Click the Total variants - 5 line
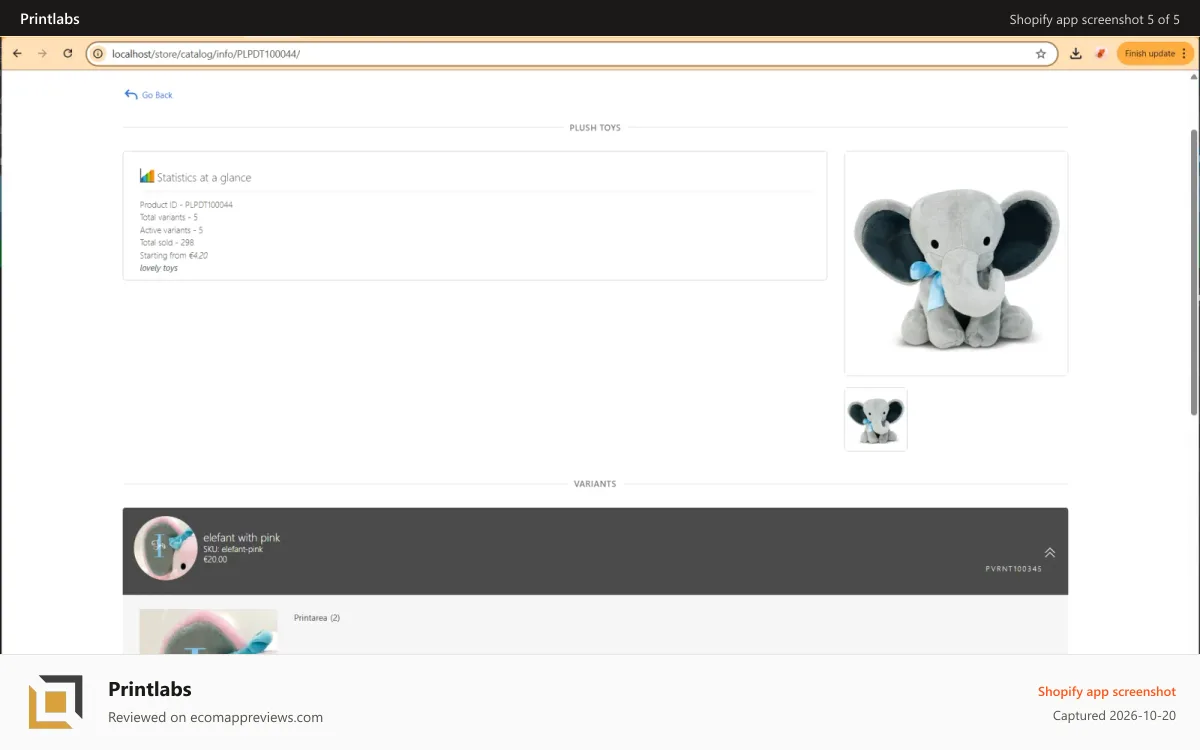 (x=169, y=217)
